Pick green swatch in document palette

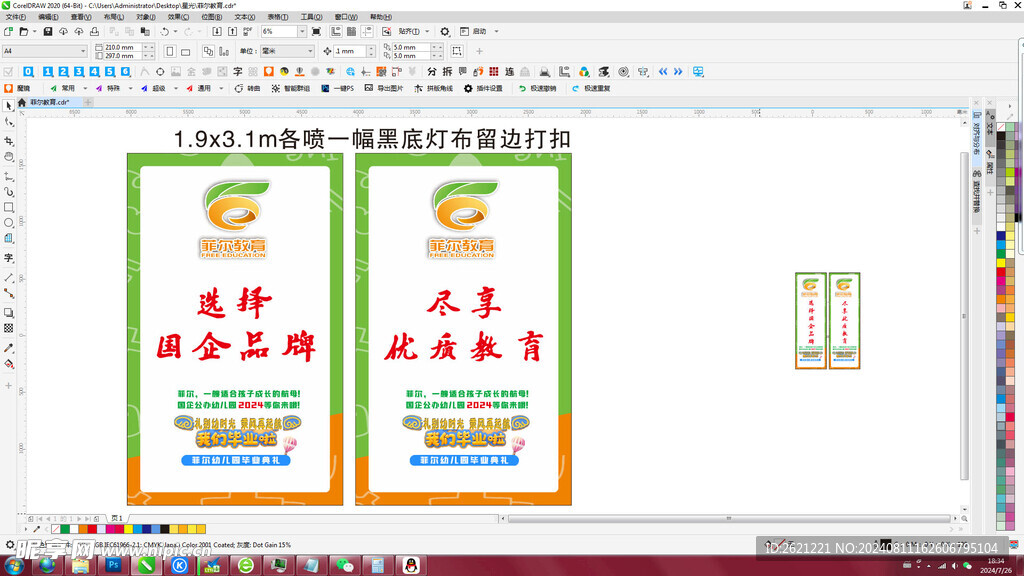pyautogui.click(x=65, y=529)
